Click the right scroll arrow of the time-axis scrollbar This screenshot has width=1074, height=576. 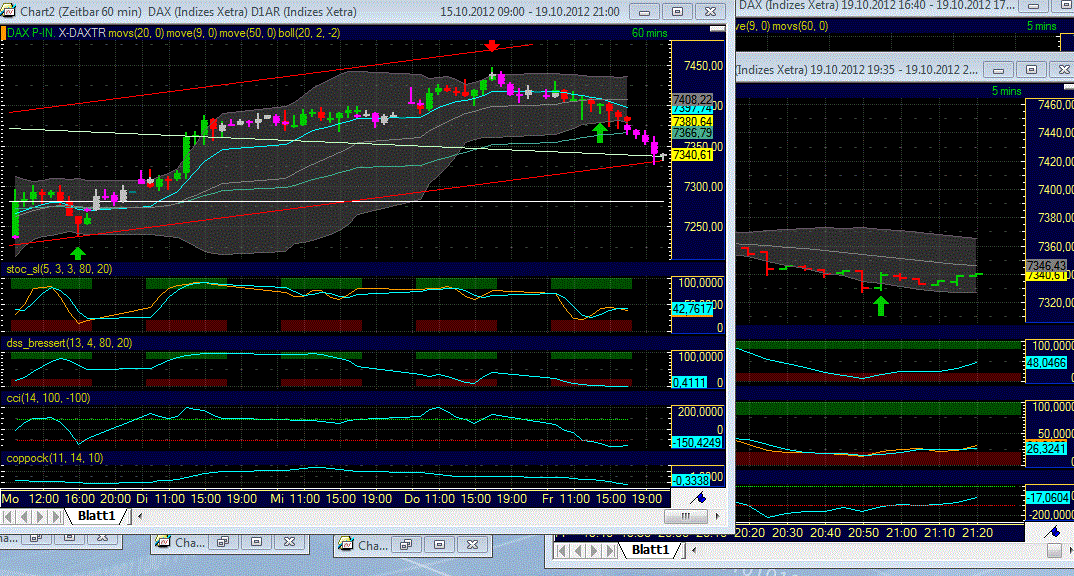pyautogui.click(x=716, y=516)
